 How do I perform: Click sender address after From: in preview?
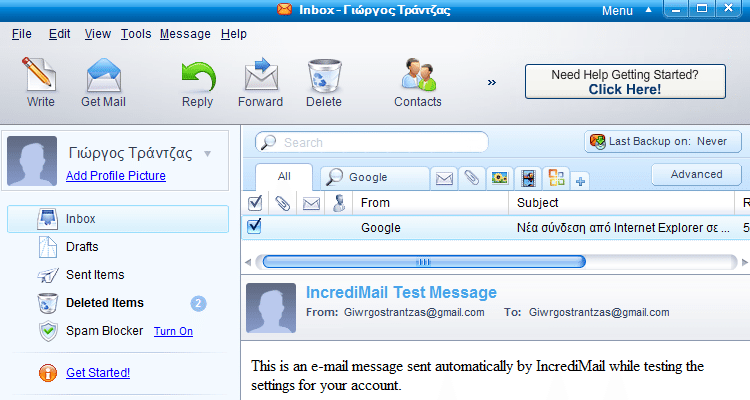point(414,312)
